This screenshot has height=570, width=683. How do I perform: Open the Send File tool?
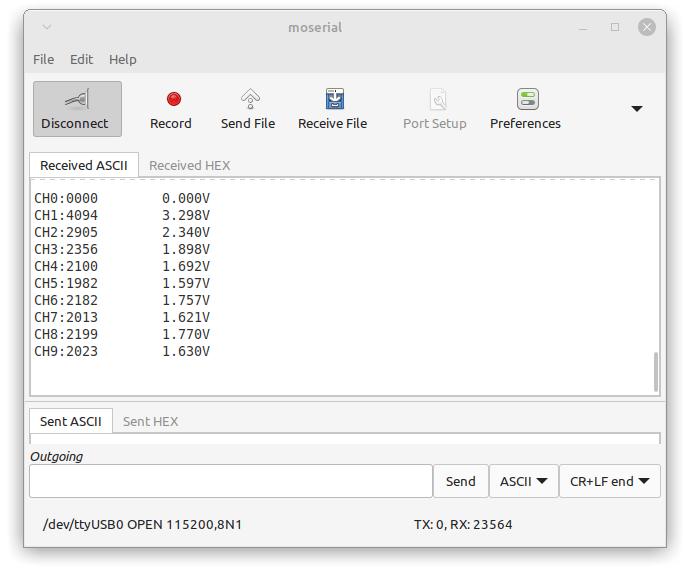[x=248, y=109]
